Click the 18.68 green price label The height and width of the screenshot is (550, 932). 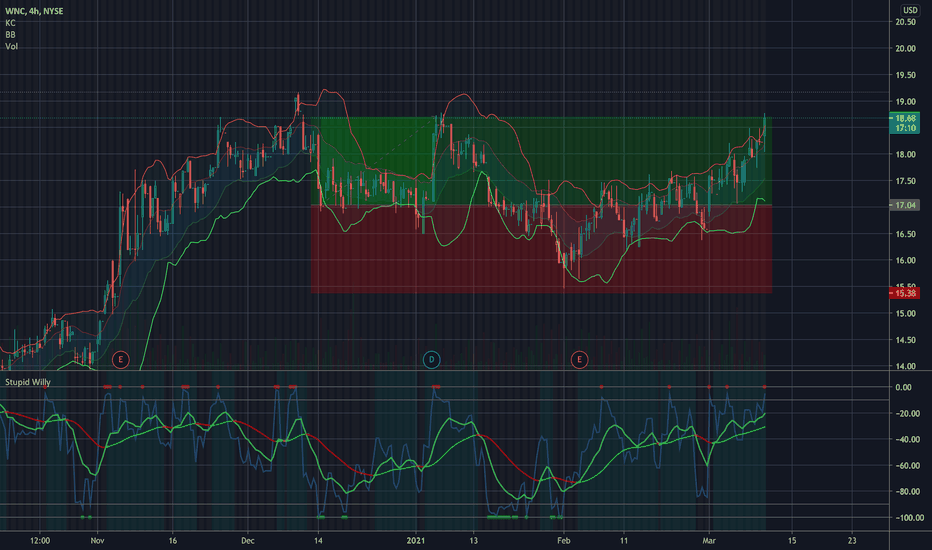coord(905,118)
